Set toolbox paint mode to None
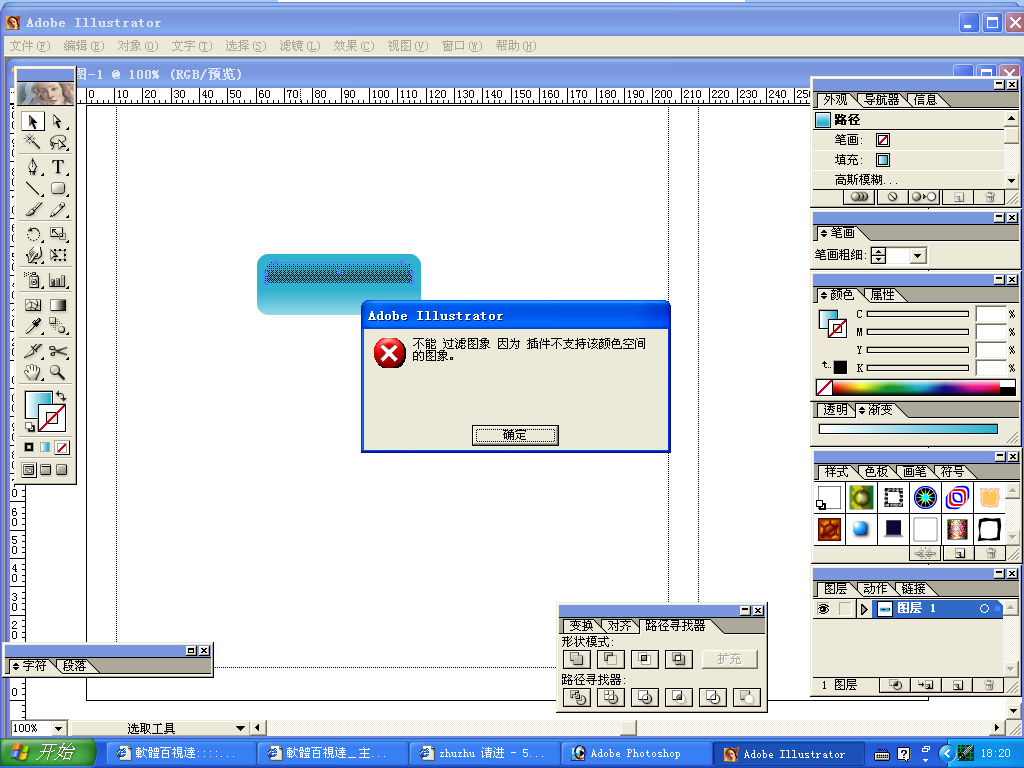 pyautogui.click(x=62, y=447)
